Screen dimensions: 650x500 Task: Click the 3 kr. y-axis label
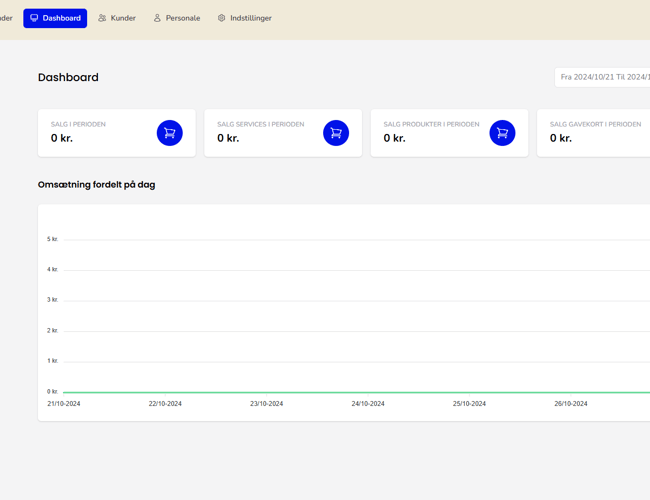click(x=53, y=300)
